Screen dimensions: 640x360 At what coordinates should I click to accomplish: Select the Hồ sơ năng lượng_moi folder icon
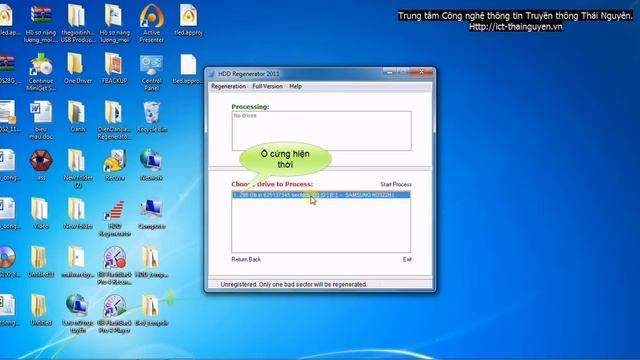[x=114, y=24]
